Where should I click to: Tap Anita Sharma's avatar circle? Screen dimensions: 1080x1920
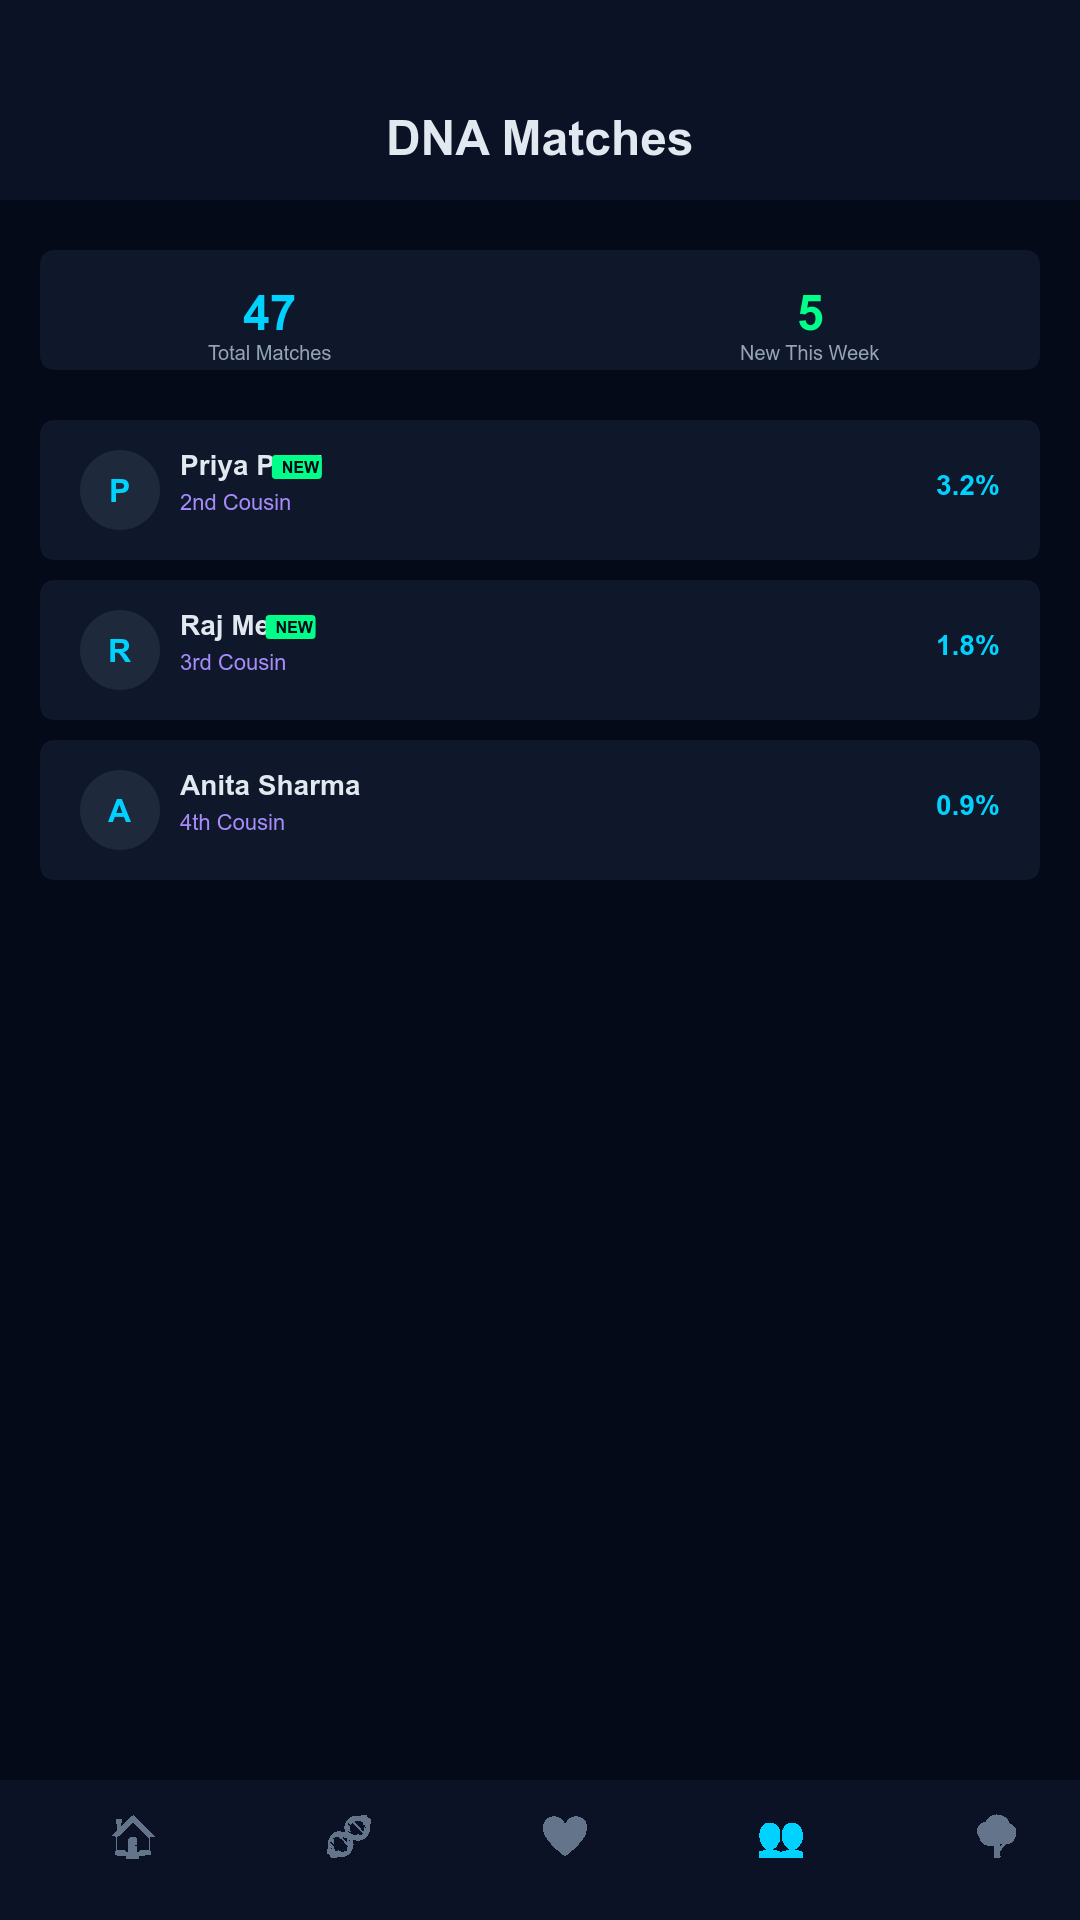pos(120,810)
